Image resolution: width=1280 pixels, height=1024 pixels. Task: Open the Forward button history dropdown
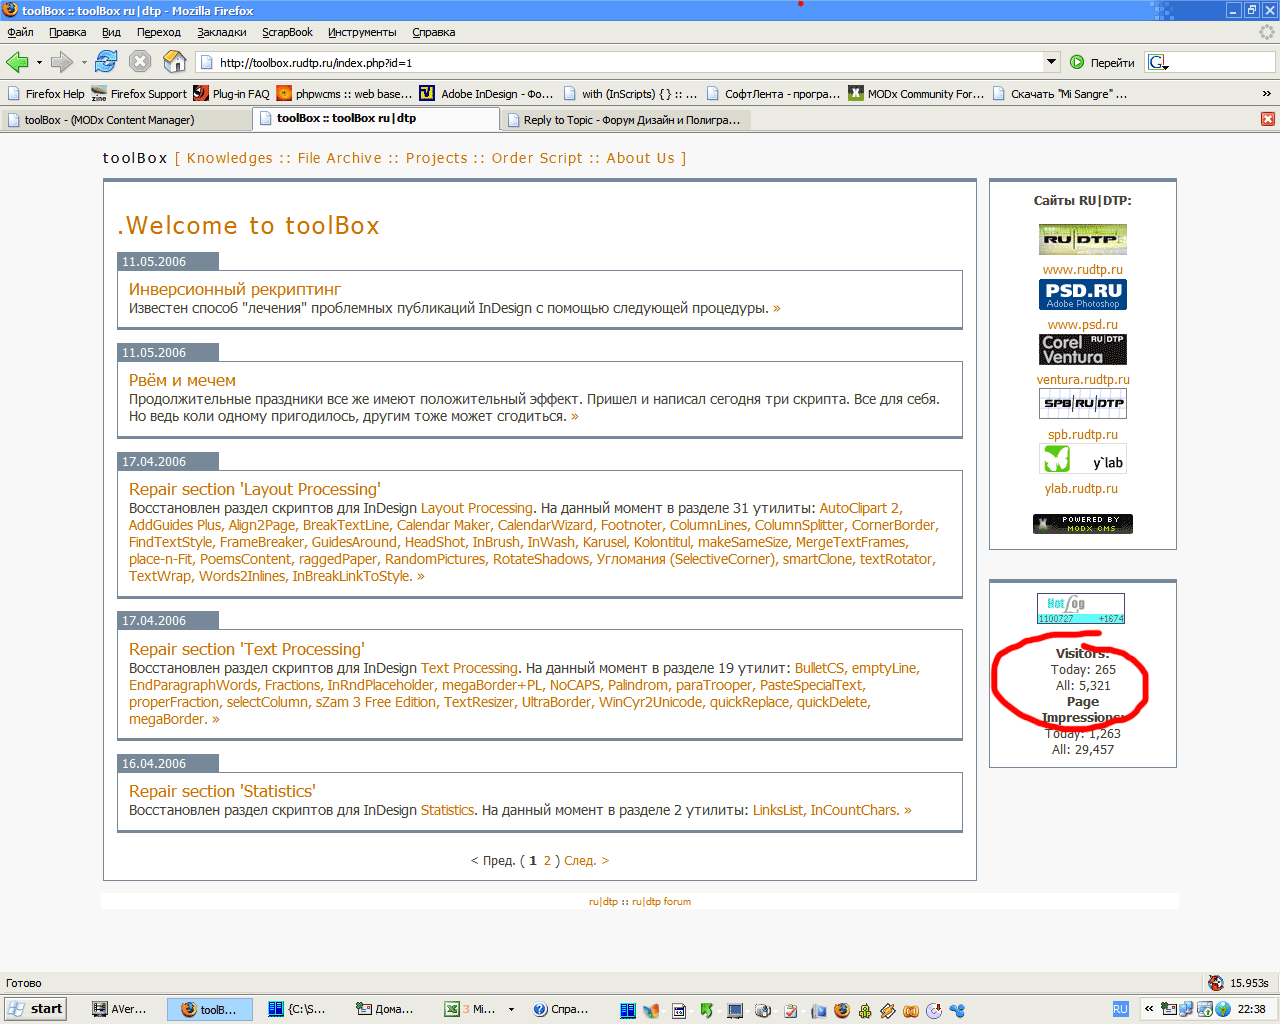click(84, 63)
